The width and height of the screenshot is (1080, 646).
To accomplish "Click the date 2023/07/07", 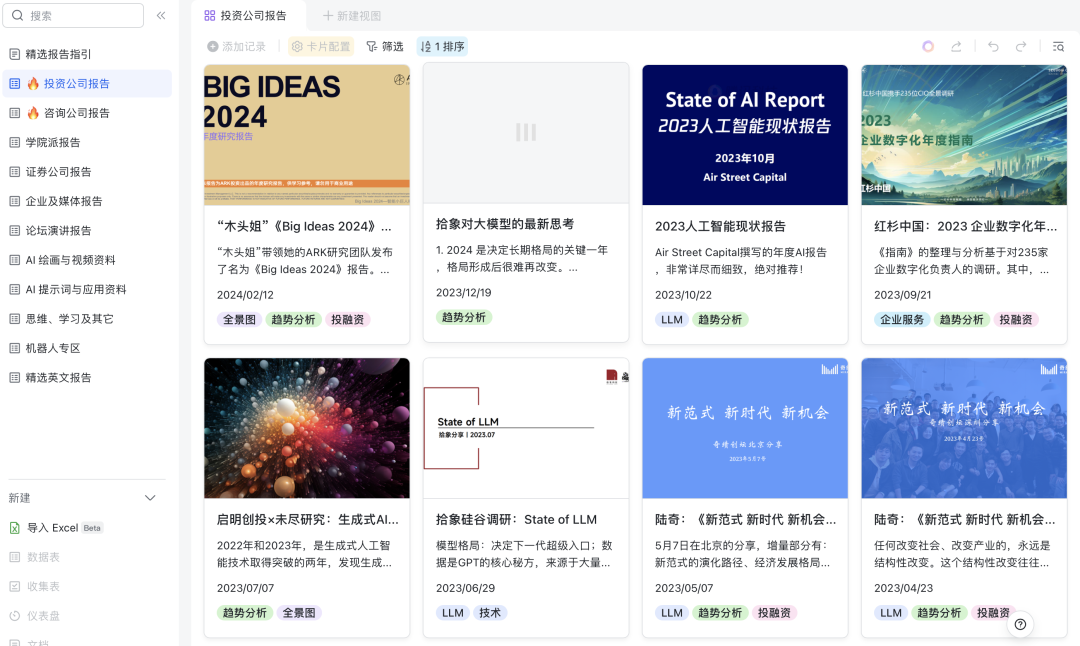I will point(245,588).
